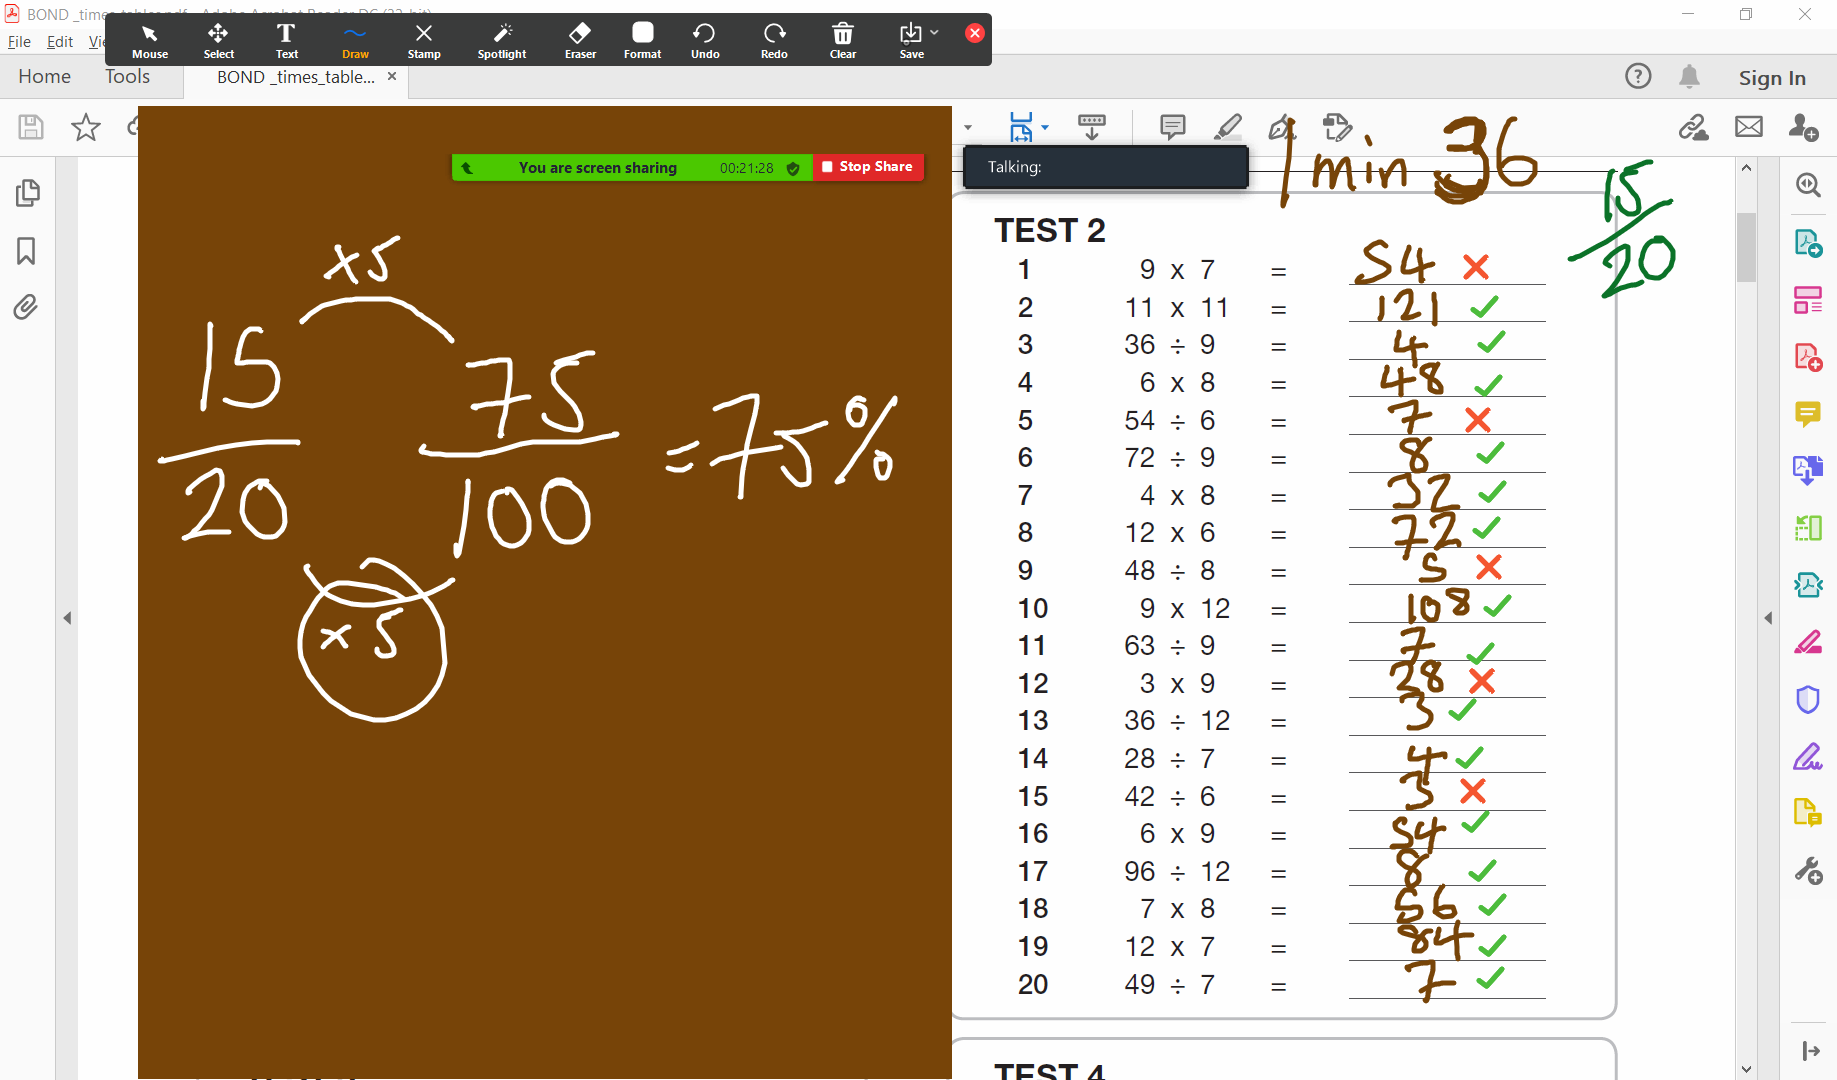
Task: Select the Eraser annotation tool
Action: 580,40
